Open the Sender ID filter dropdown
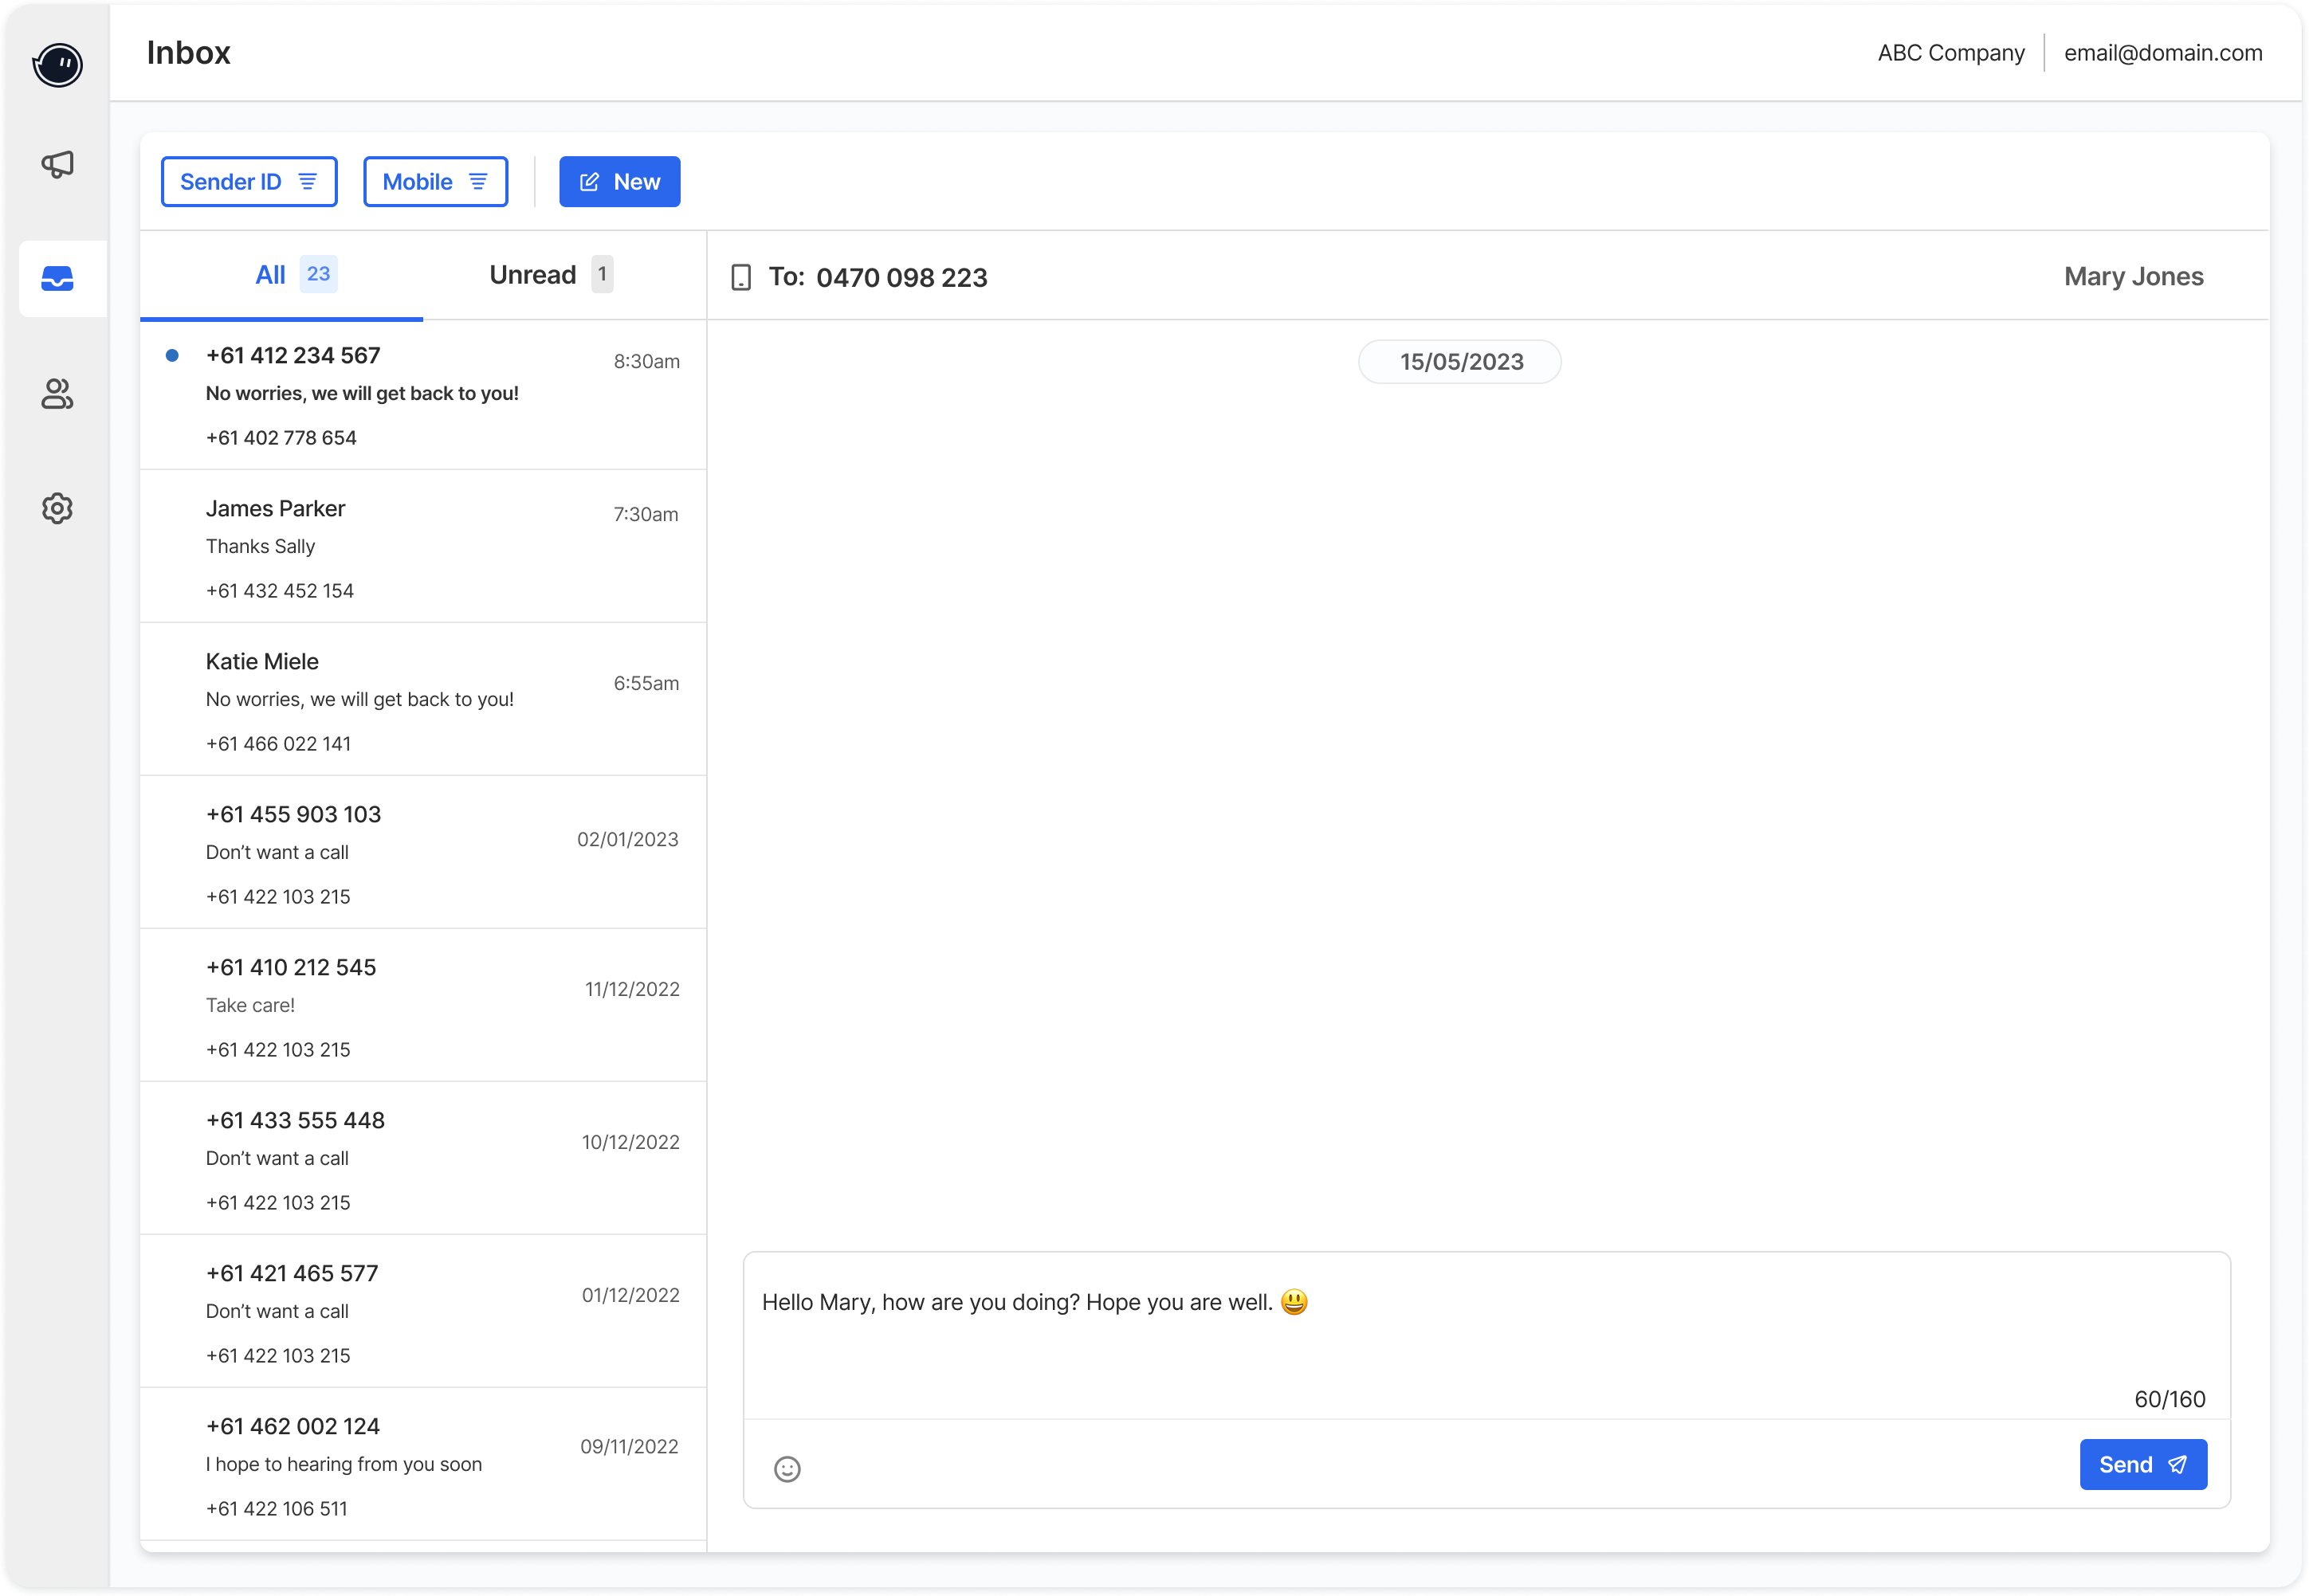Viewport: 2309px width, 1596px height. tap(249, 182)
